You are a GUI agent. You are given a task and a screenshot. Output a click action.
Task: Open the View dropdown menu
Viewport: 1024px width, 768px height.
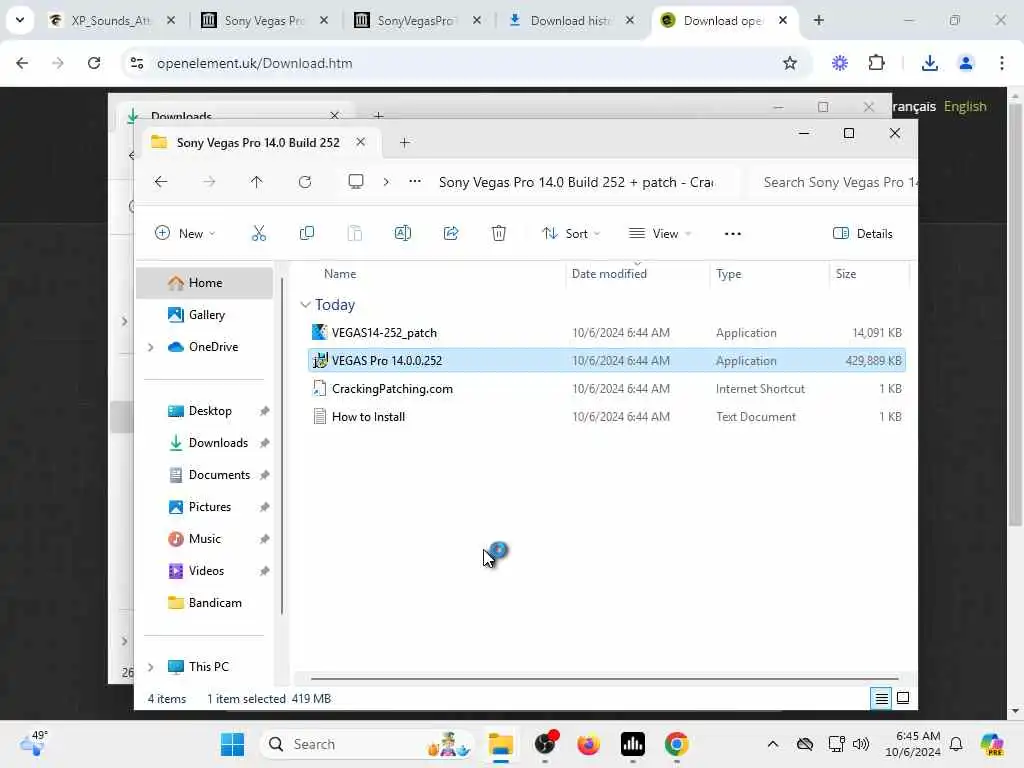[x=660, y=234]
